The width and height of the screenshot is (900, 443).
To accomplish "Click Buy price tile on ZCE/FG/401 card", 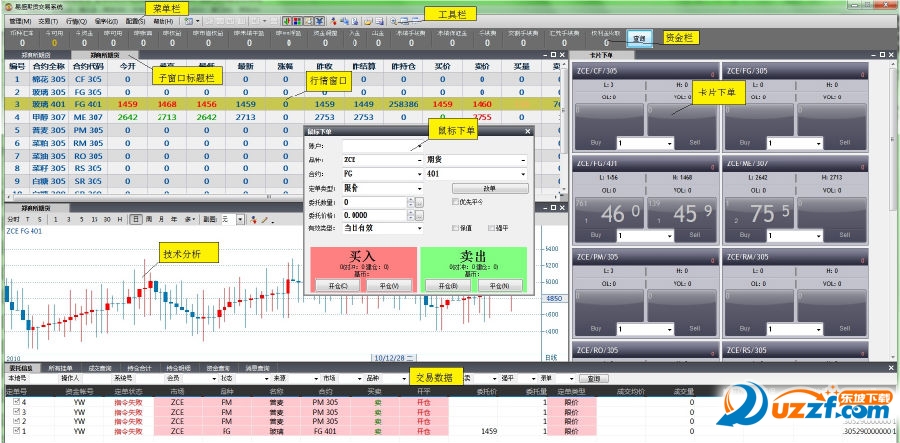I will coord(608,220).
